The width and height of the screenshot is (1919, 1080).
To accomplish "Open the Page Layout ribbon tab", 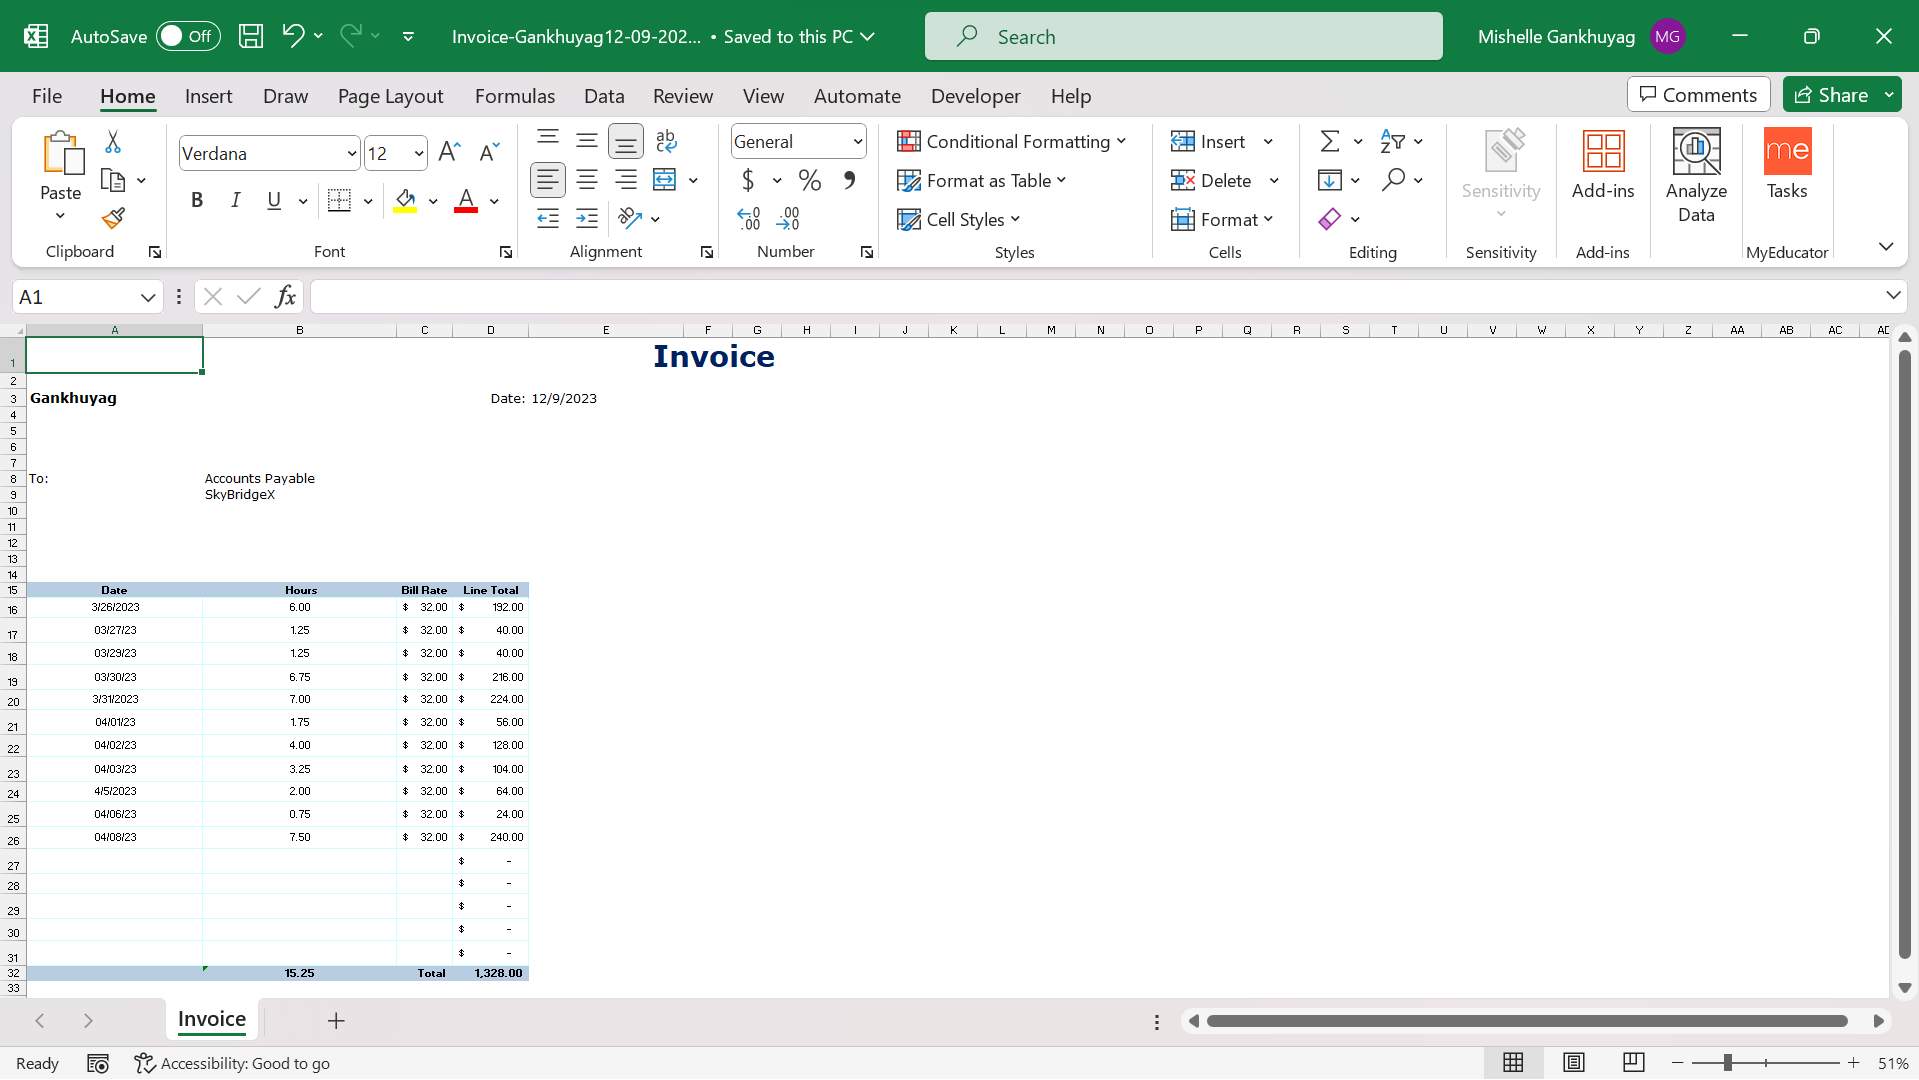I will point(390,96).
